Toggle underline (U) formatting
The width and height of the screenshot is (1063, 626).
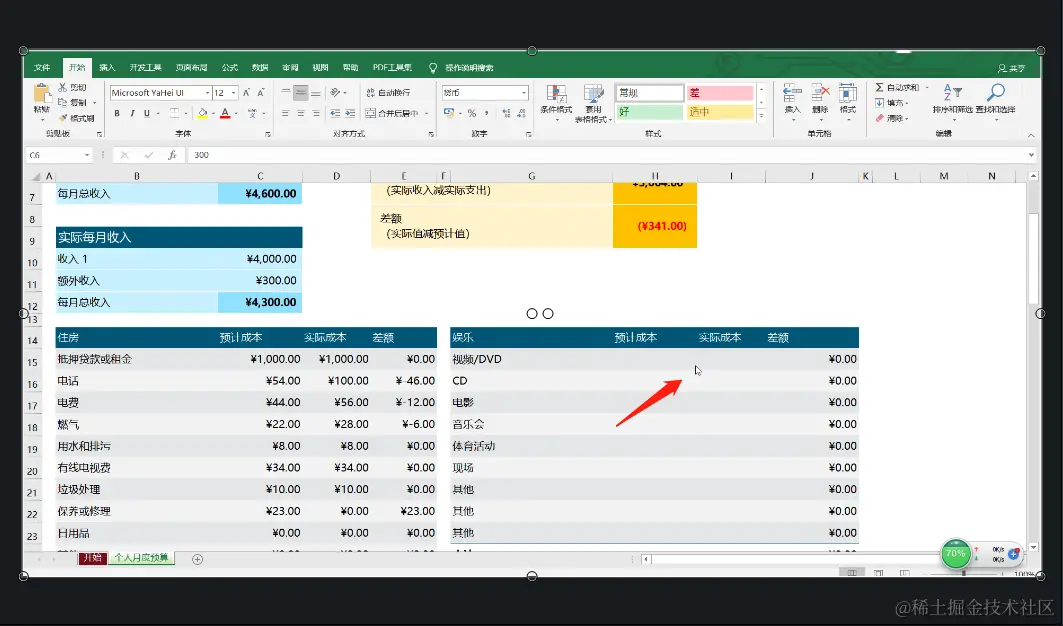click(x=146, y=113)
